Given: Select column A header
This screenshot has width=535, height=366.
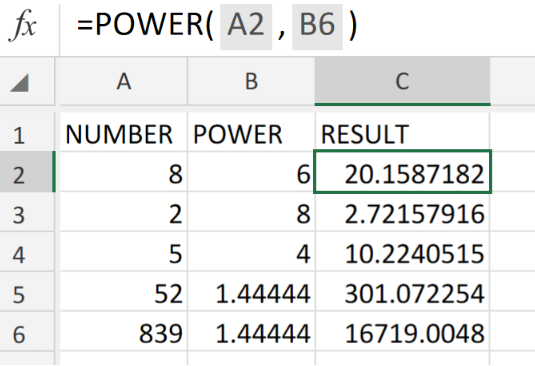Looking at the screenshot, I should coord(124,81).
